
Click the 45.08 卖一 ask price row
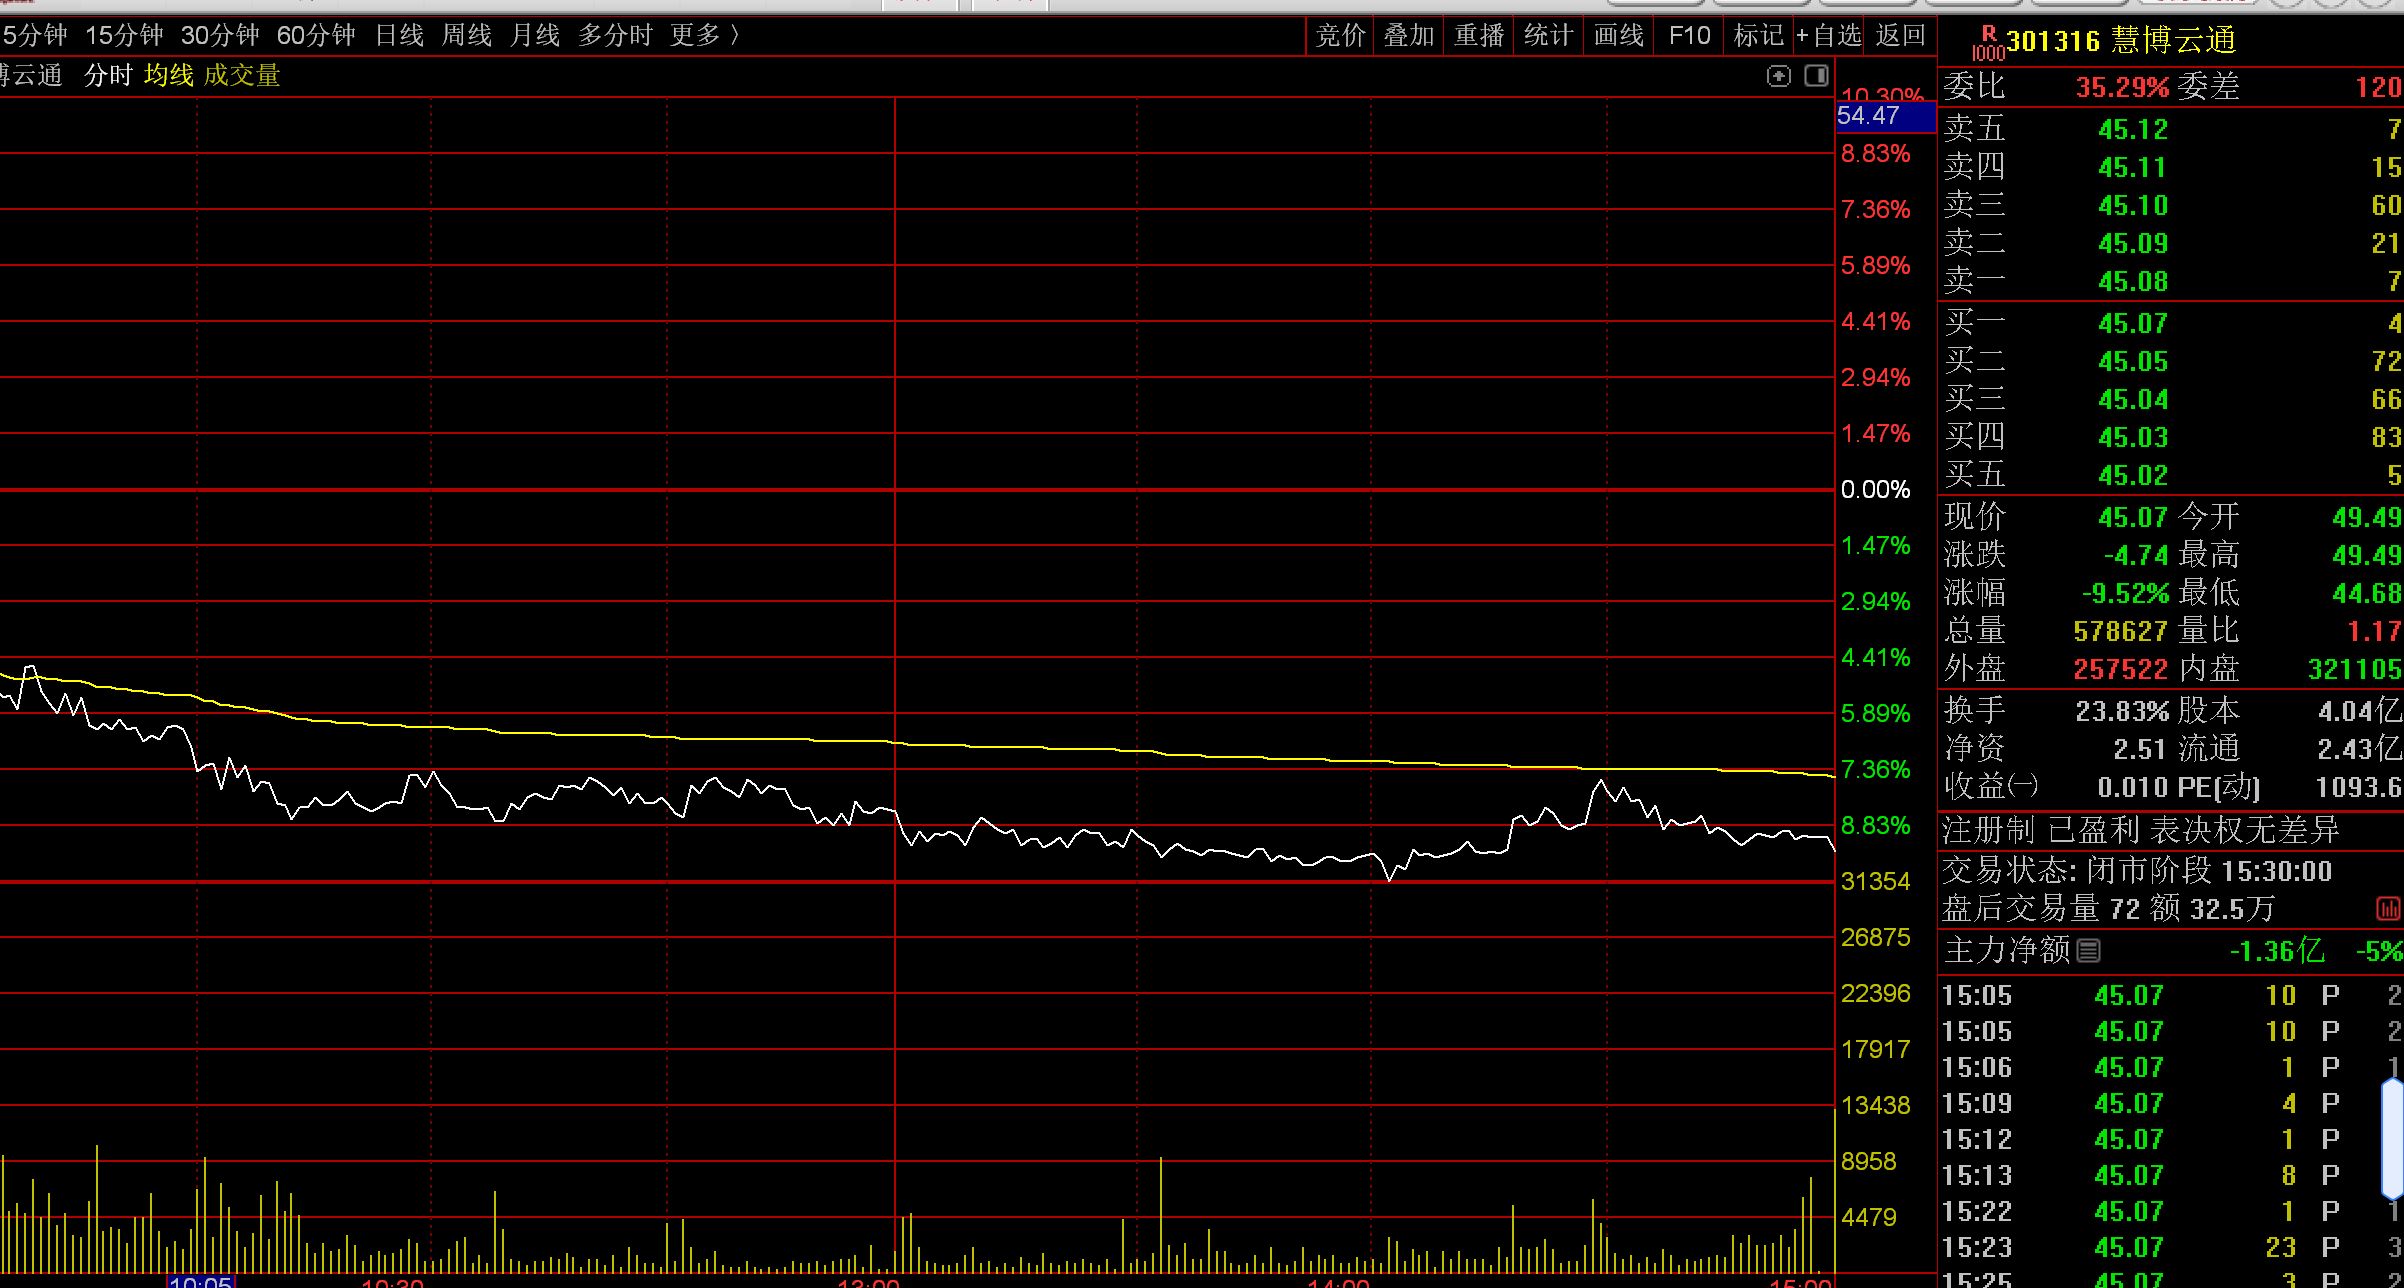[x=2132, y=282]
